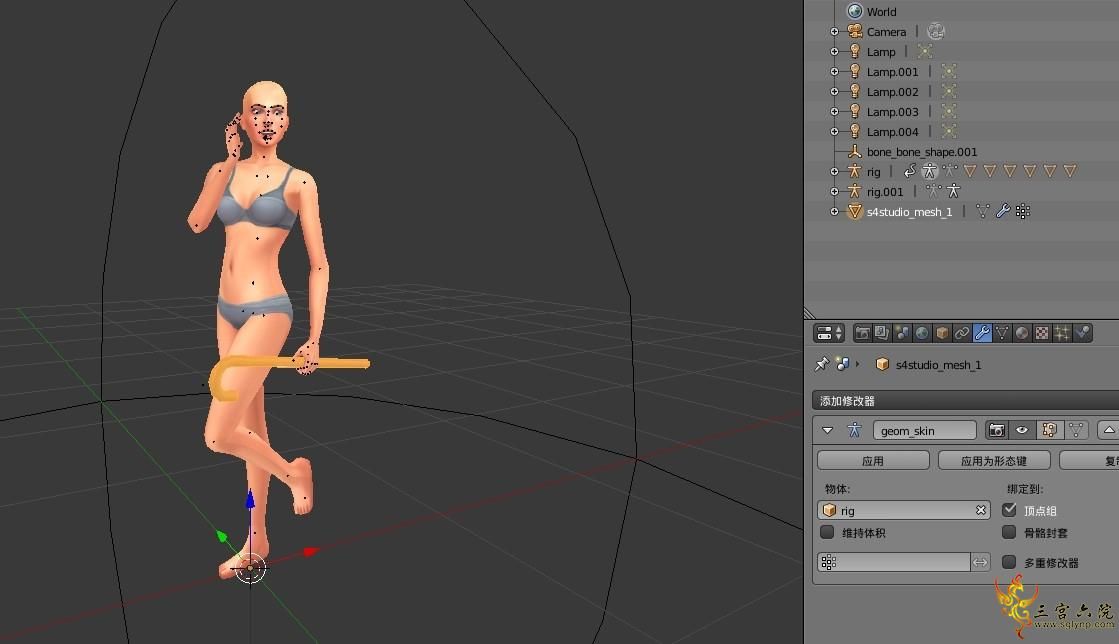Expand Lamp.003 in the outliner

coord(834,111)
